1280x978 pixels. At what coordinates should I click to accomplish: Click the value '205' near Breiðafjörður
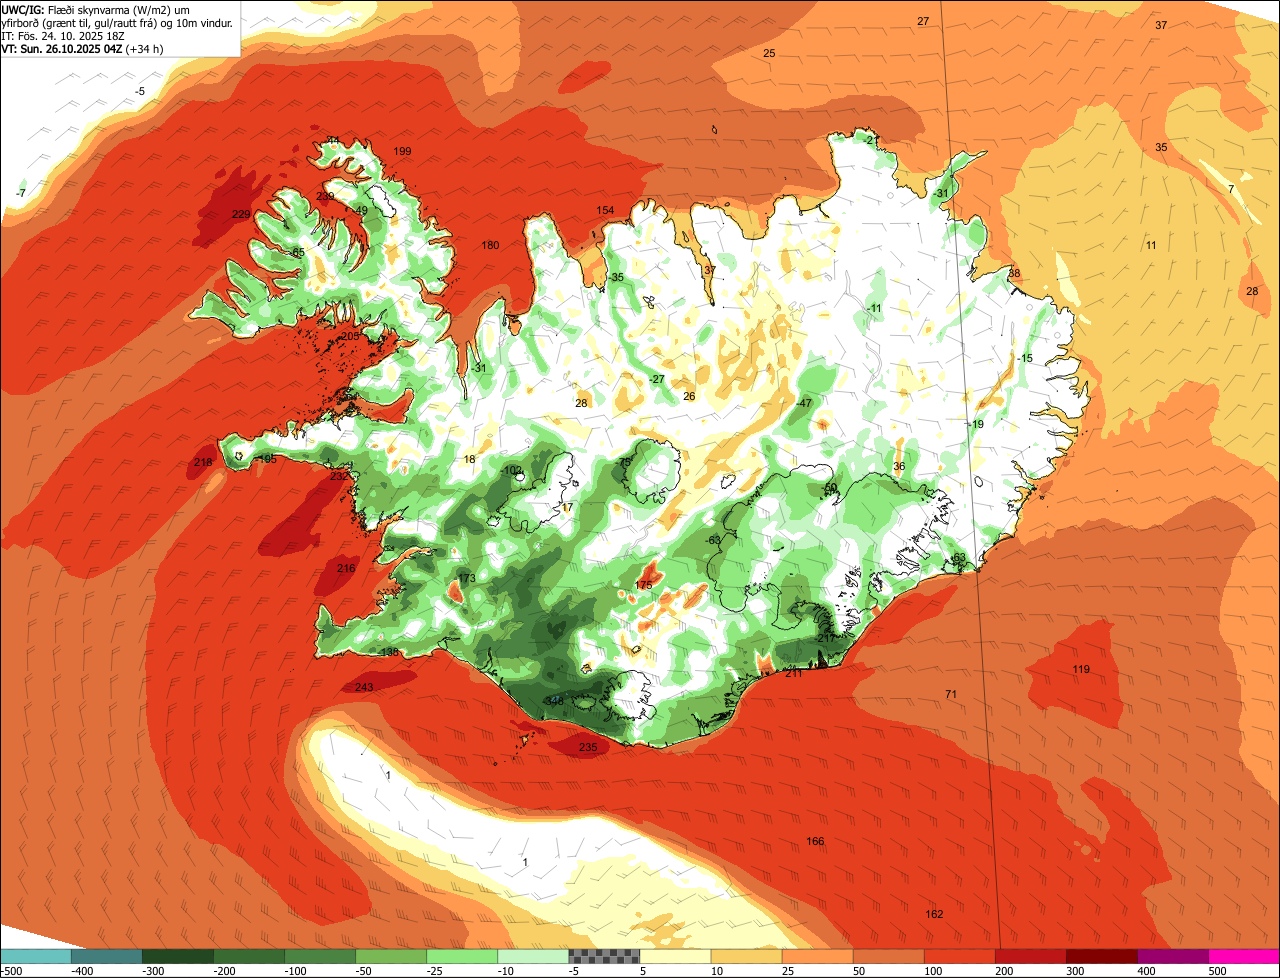349,336
